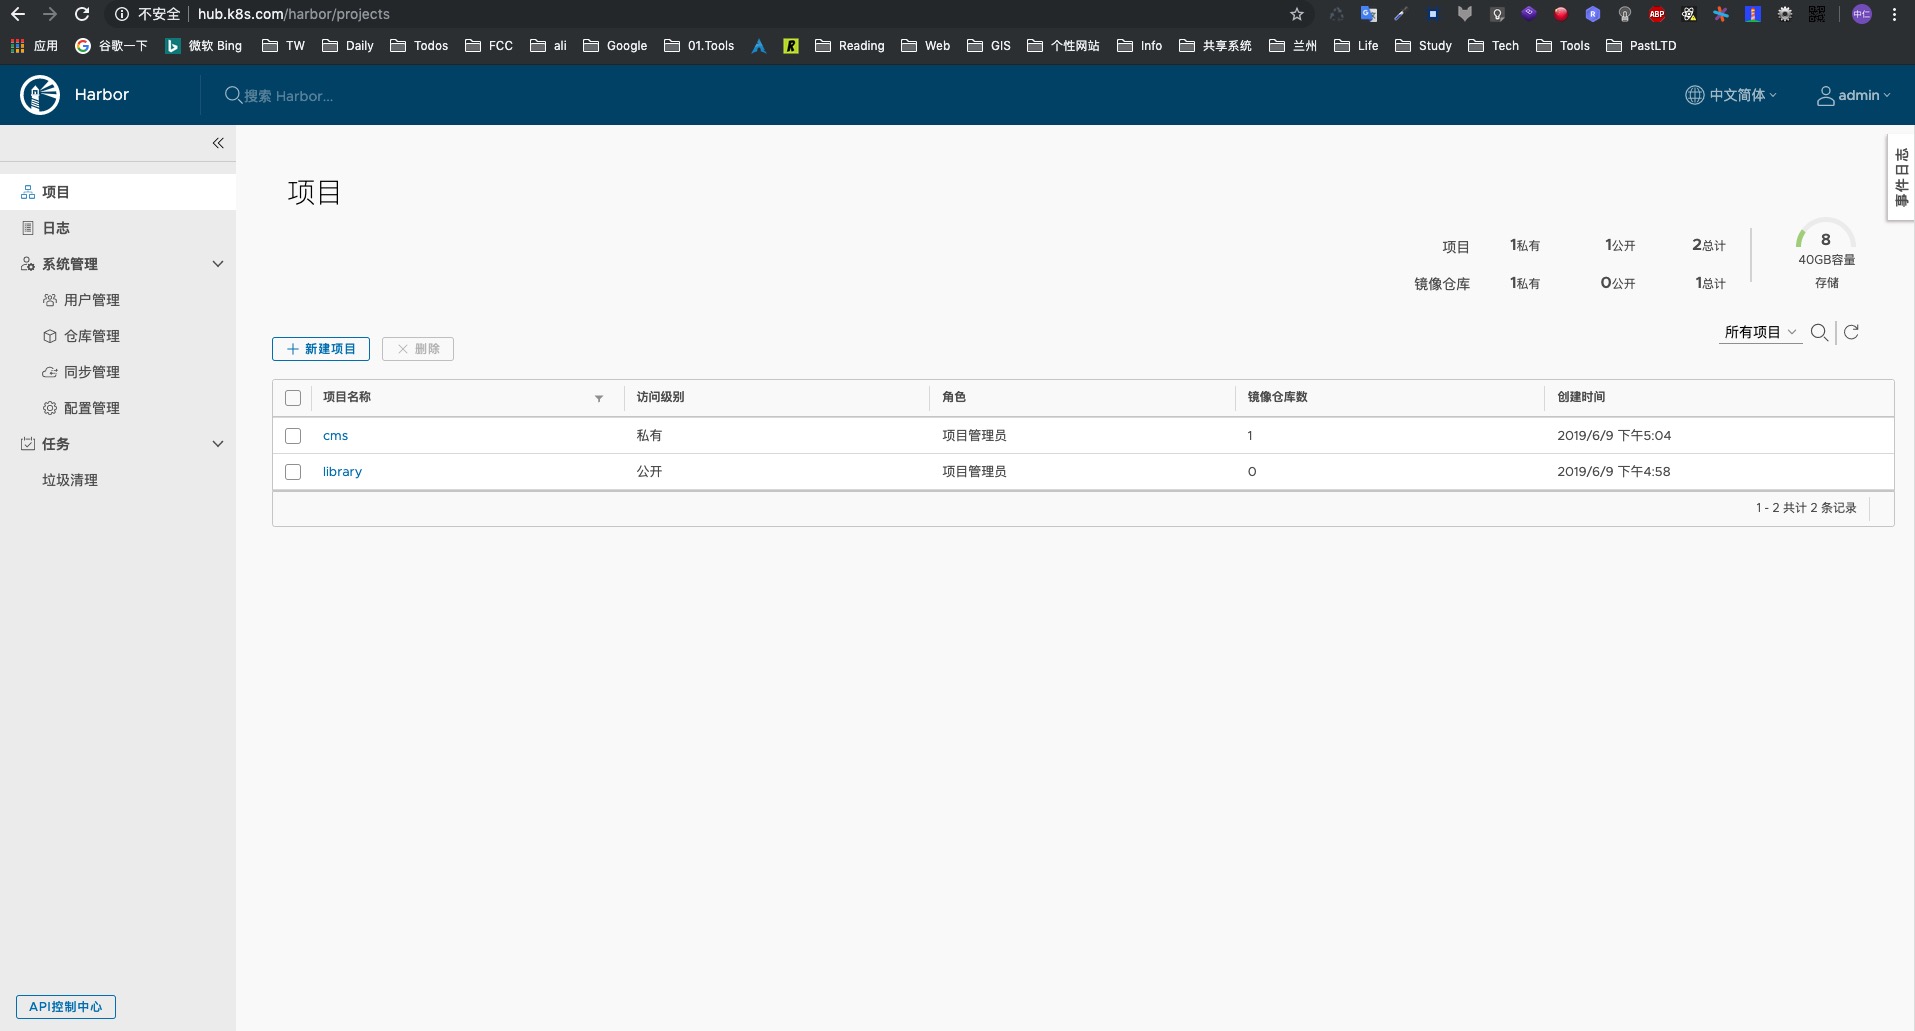Viewport: 1915px width, 1031px height.
Task: Click the admin user avatar icon
Action: point(1825,95)
